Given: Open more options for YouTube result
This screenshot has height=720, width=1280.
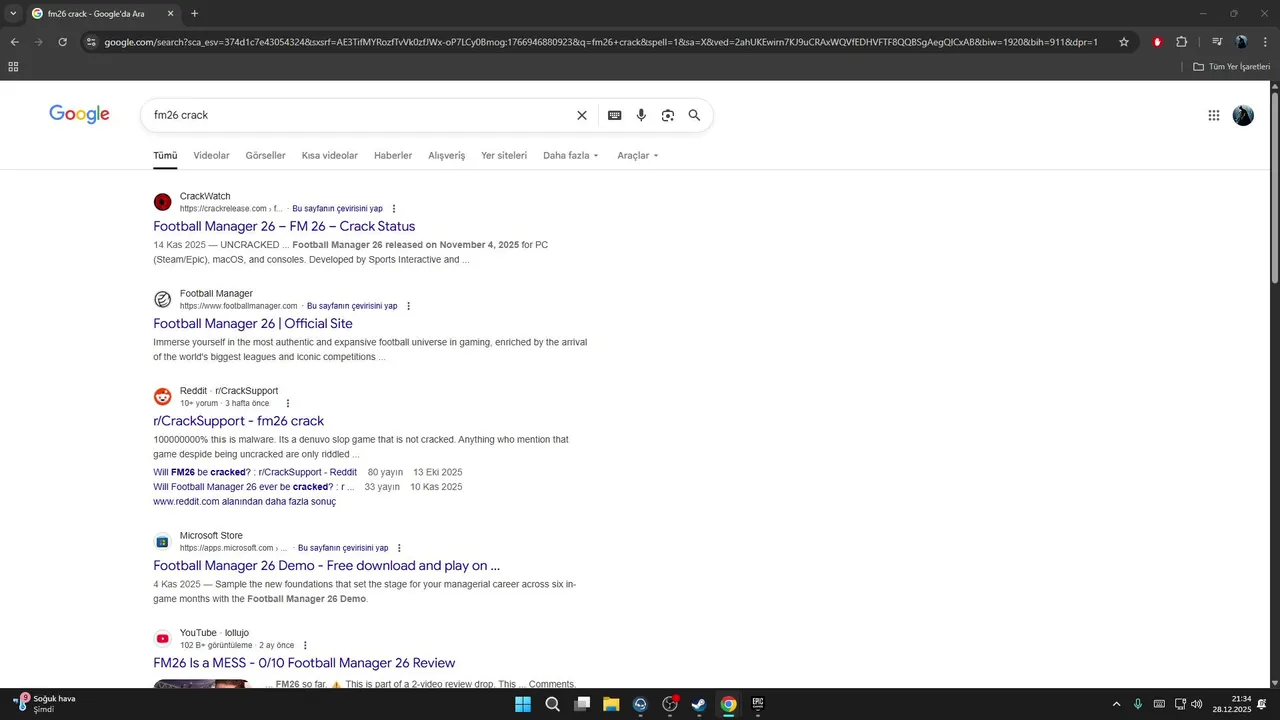Looking at the screenshot, I should pos(305,645).
